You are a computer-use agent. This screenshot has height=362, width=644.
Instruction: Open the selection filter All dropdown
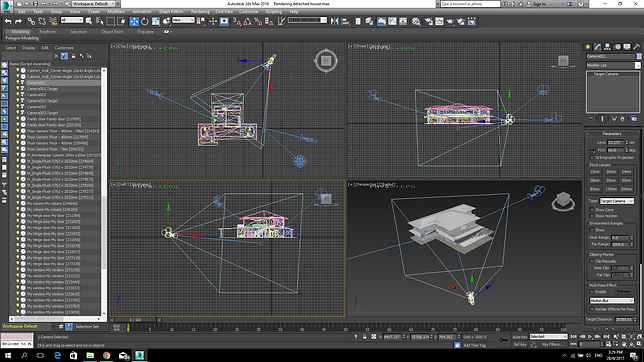coord(71,20)
